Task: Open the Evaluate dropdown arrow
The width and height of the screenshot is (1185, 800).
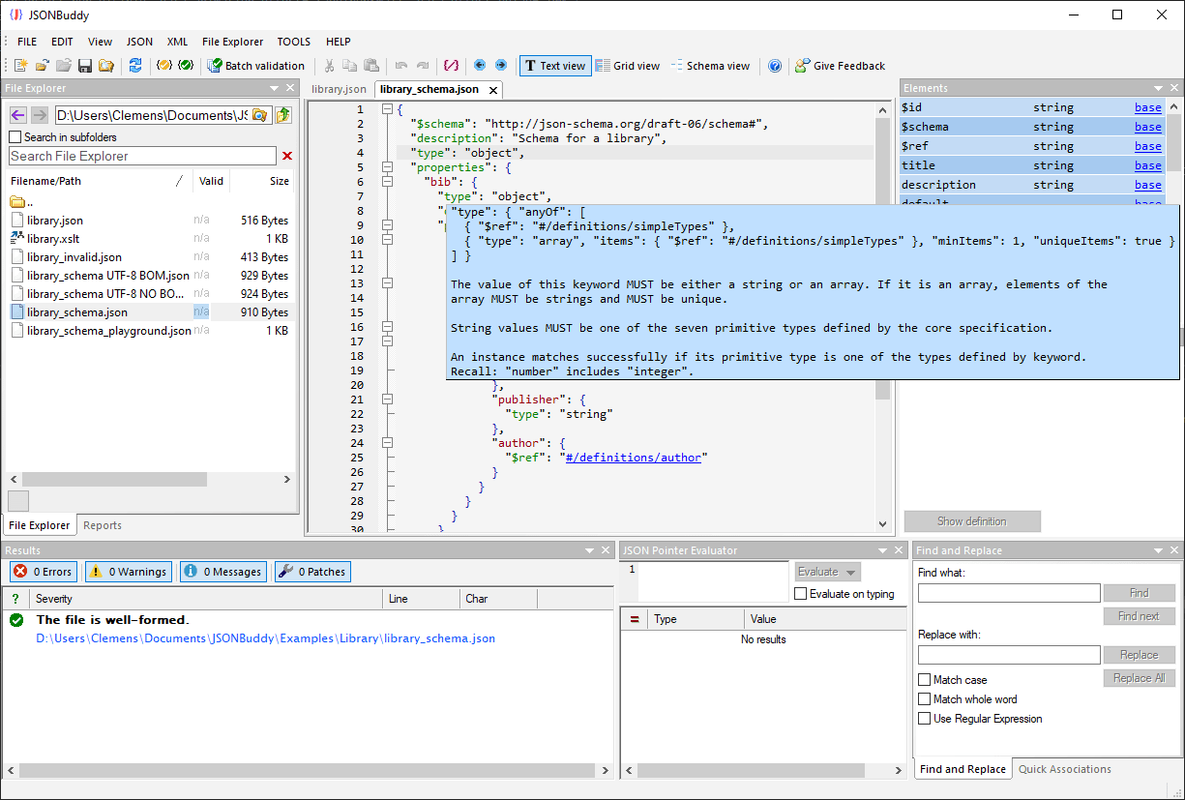Action: 851,572
